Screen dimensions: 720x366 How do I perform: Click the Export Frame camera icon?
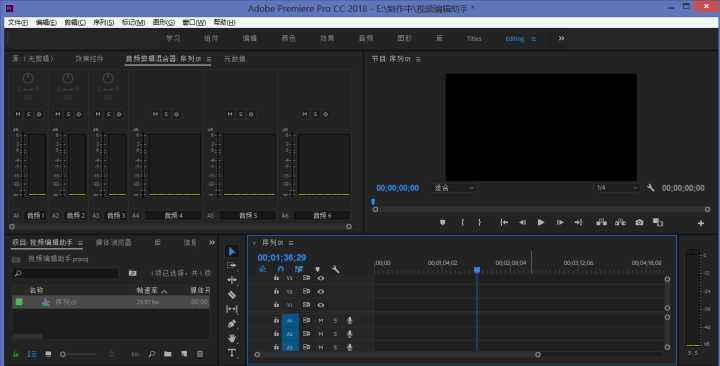[639, 222]
